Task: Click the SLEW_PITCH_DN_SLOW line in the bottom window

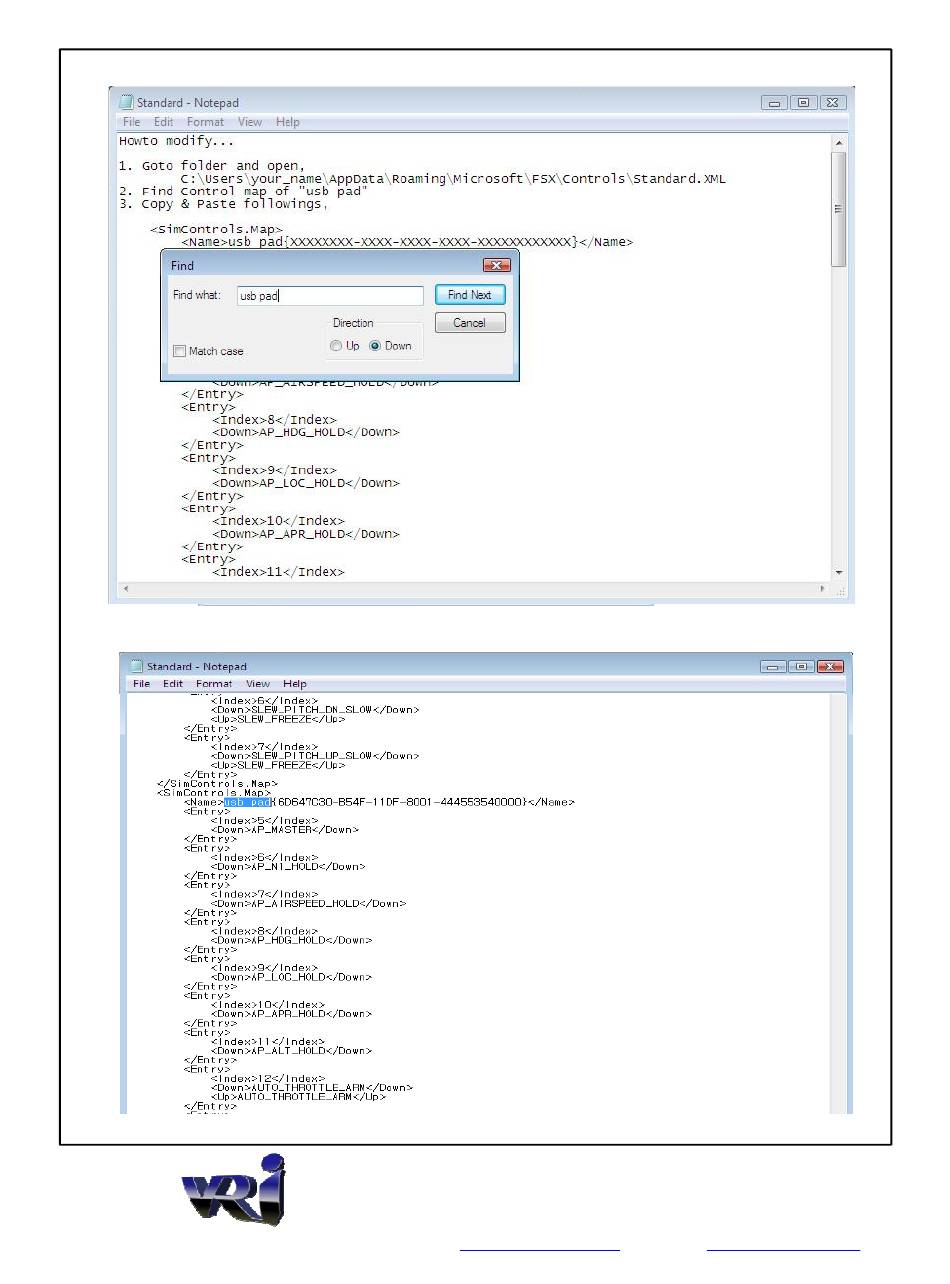Action: (x=315, y=710)
